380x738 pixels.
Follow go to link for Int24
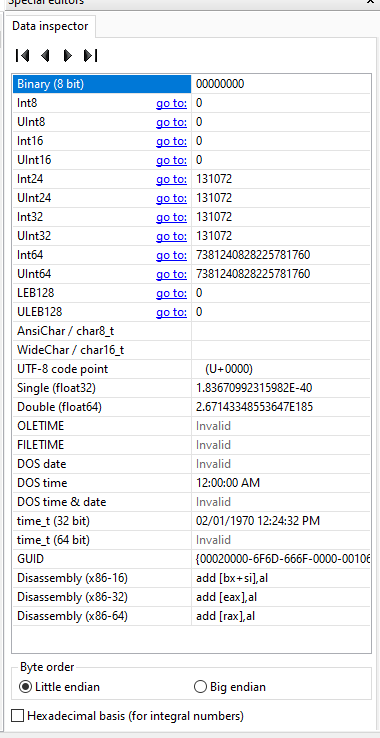tap(171, 179)
